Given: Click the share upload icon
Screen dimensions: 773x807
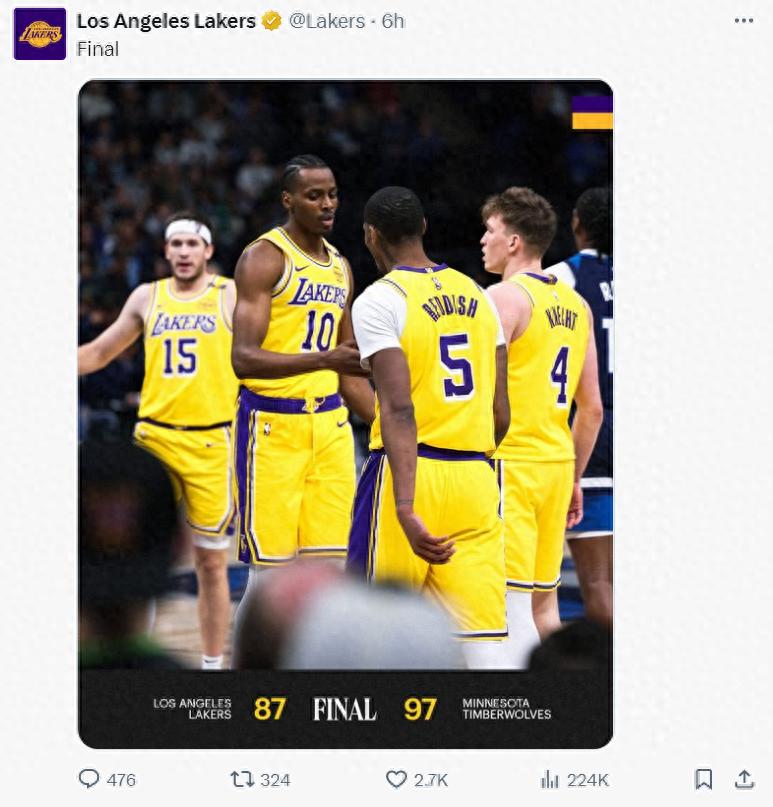Looking at the screenshot, I should click(744, 779).
